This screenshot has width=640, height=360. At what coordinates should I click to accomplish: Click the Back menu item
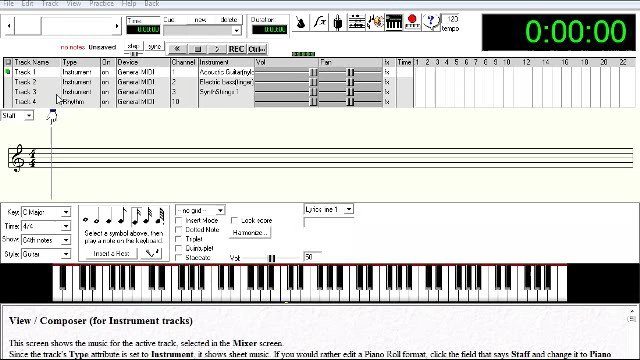click(151, 4)
